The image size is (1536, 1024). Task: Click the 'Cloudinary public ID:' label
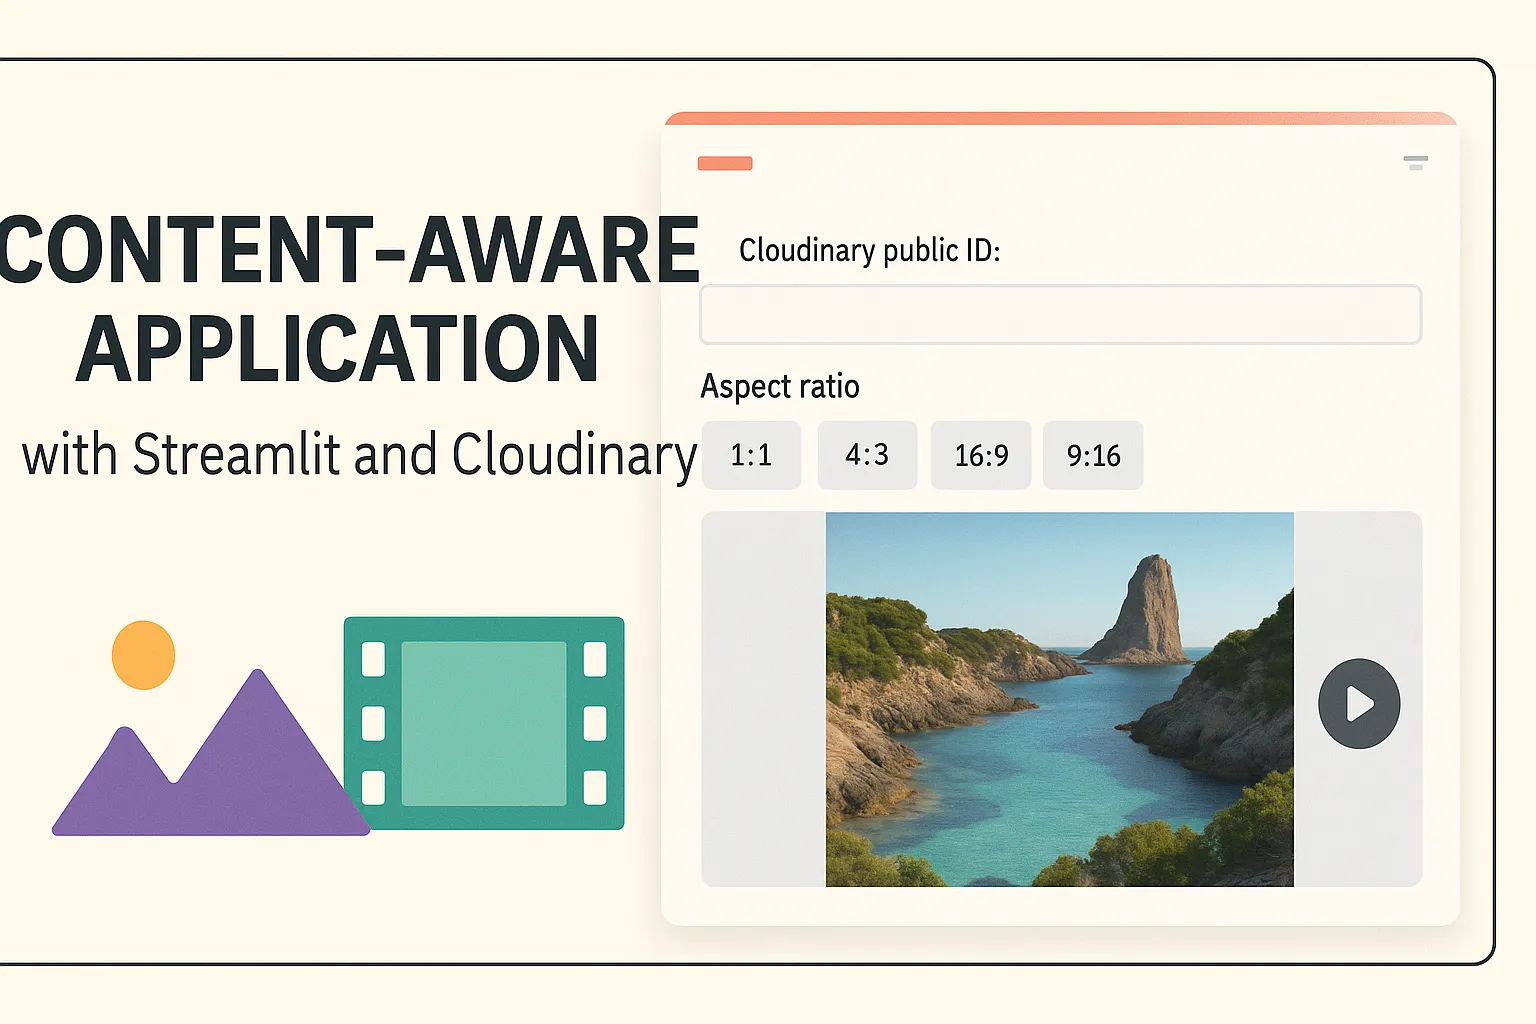point(869,250)
